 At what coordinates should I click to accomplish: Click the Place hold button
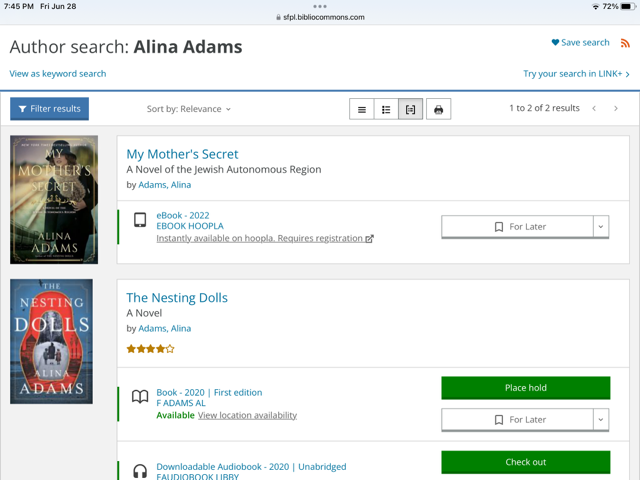526,388
